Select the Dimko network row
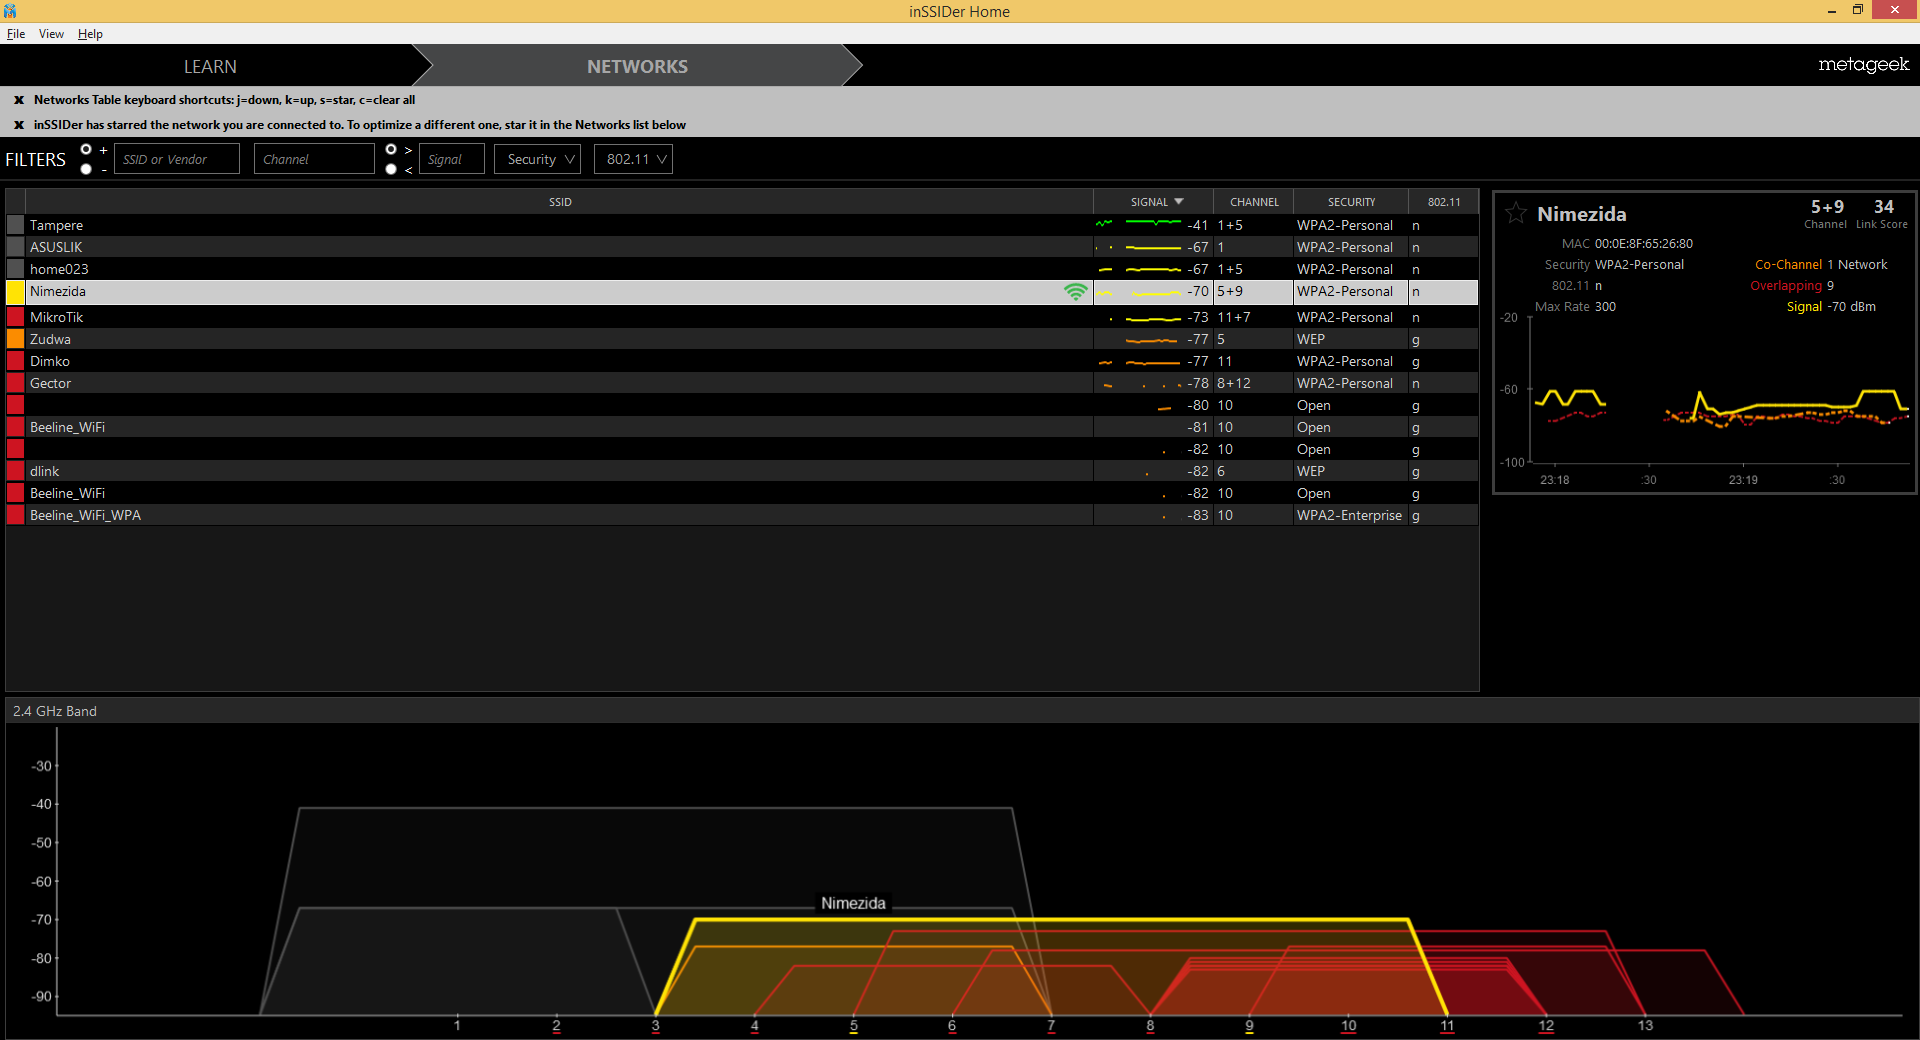Image resolution: width=1920 pixels, height=1040 pixels. click(x=742, y=361)
